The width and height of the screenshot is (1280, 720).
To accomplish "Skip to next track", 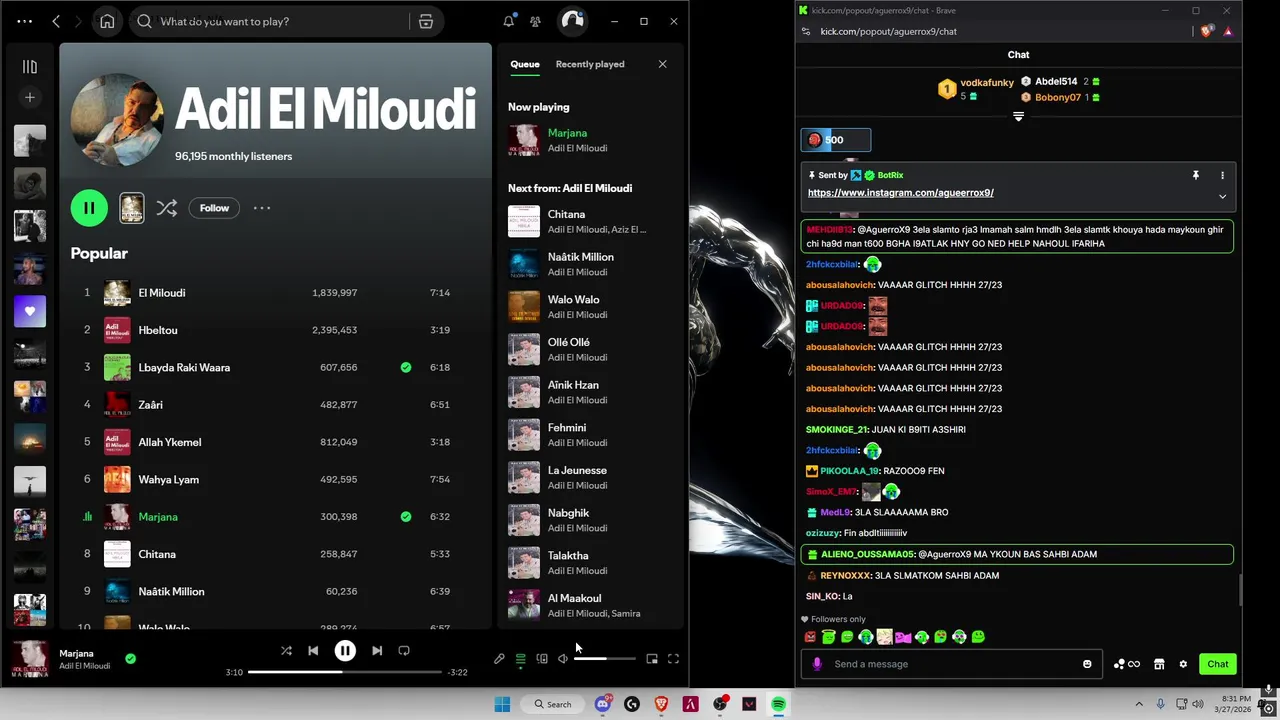I will [x=377, y=651].
